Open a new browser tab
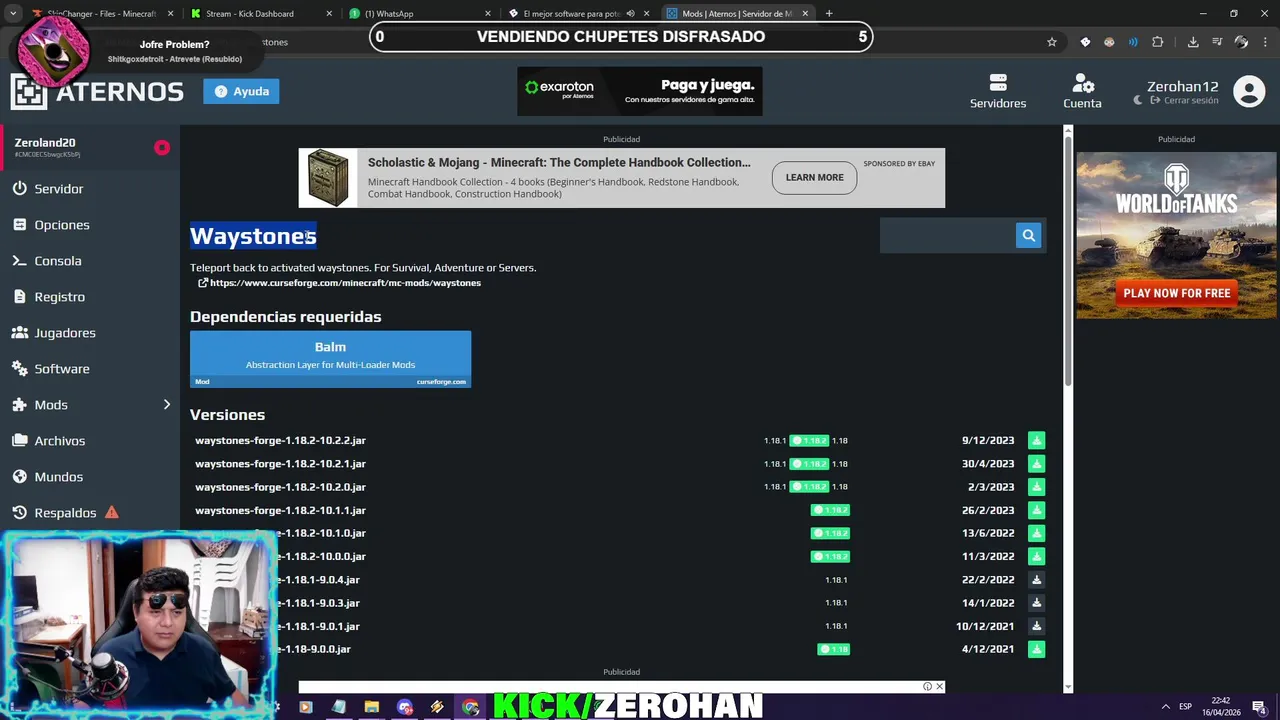Viewport: 1280px width, 720px height. pos(829,14)
